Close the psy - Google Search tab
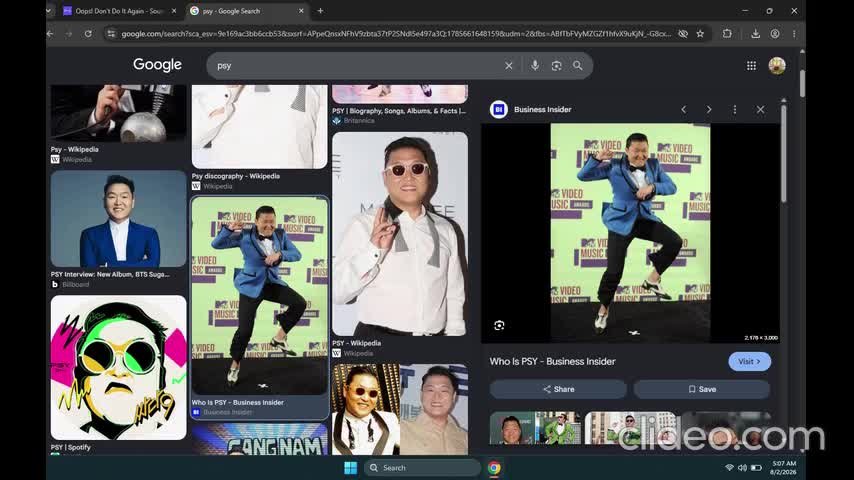The width and height of the screenshot is (854, 480). coord(301,11)
